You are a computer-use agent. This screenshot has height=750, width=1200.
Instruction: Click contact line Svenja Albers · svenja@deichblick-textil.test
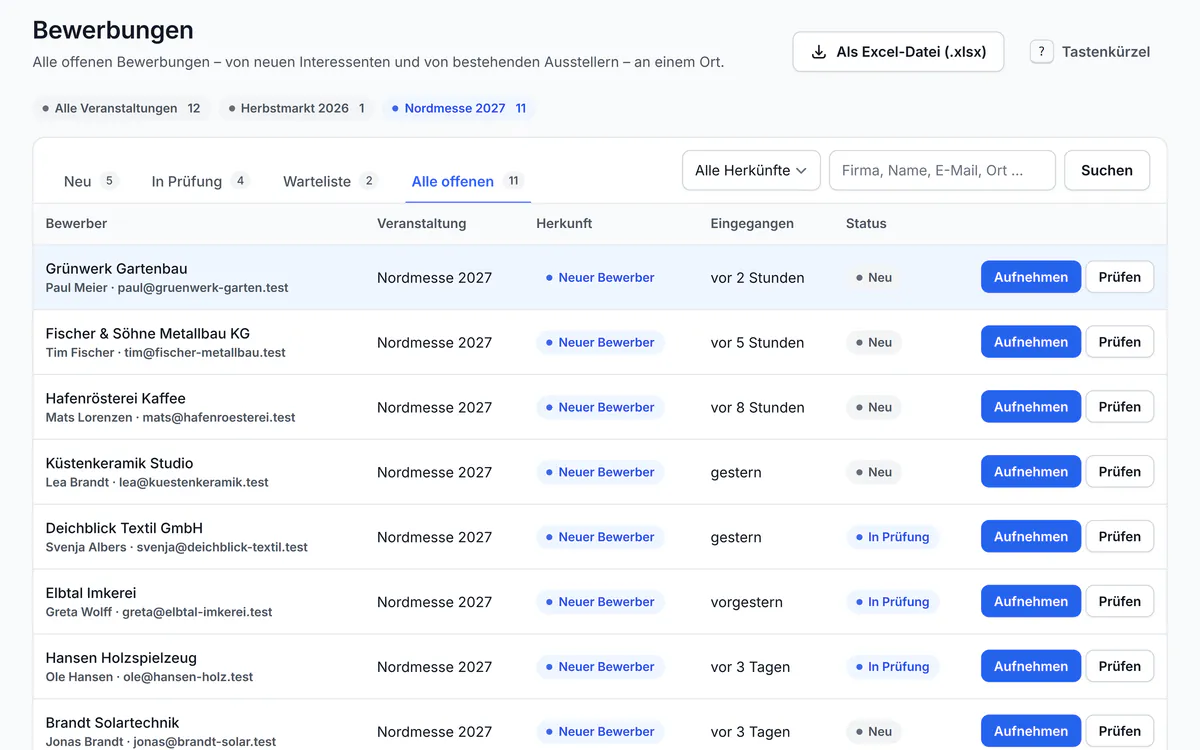click(x=177, y=548)
